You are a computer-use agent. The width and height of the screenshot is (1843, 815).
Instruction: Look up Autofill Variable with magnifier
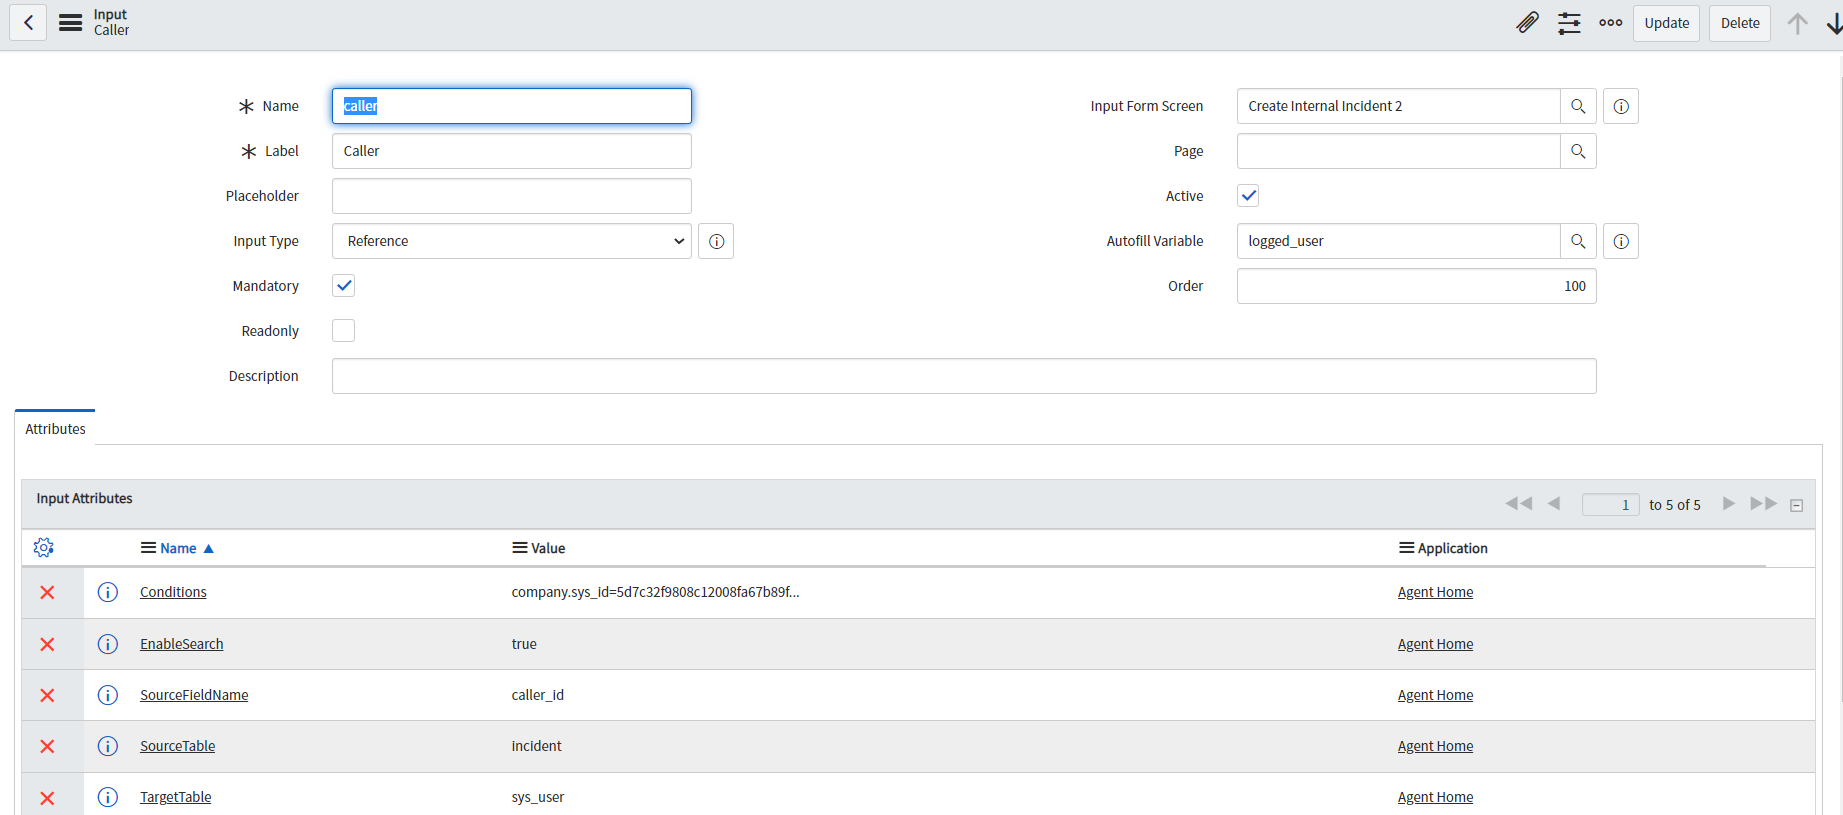click(x=1578, y=241)
